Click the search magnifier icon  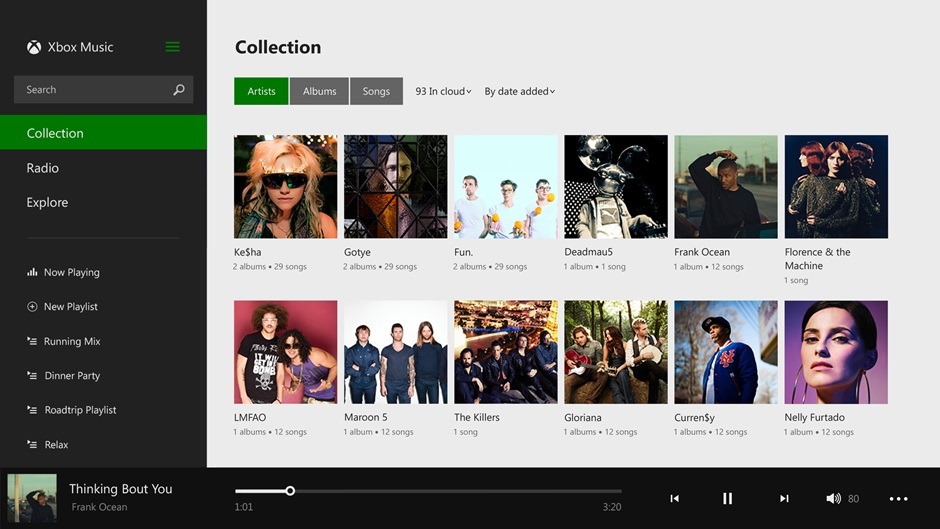point(179,90)
